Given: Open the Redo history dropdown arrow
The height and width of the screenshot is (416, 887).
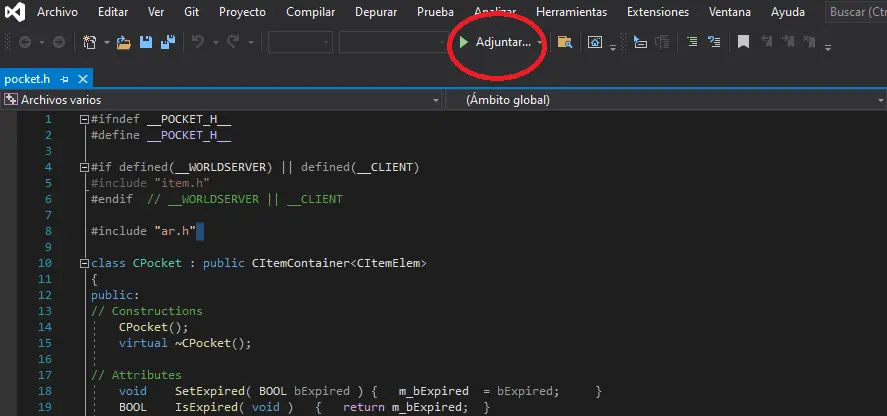Looking at the screenshot, I should 251,43.
